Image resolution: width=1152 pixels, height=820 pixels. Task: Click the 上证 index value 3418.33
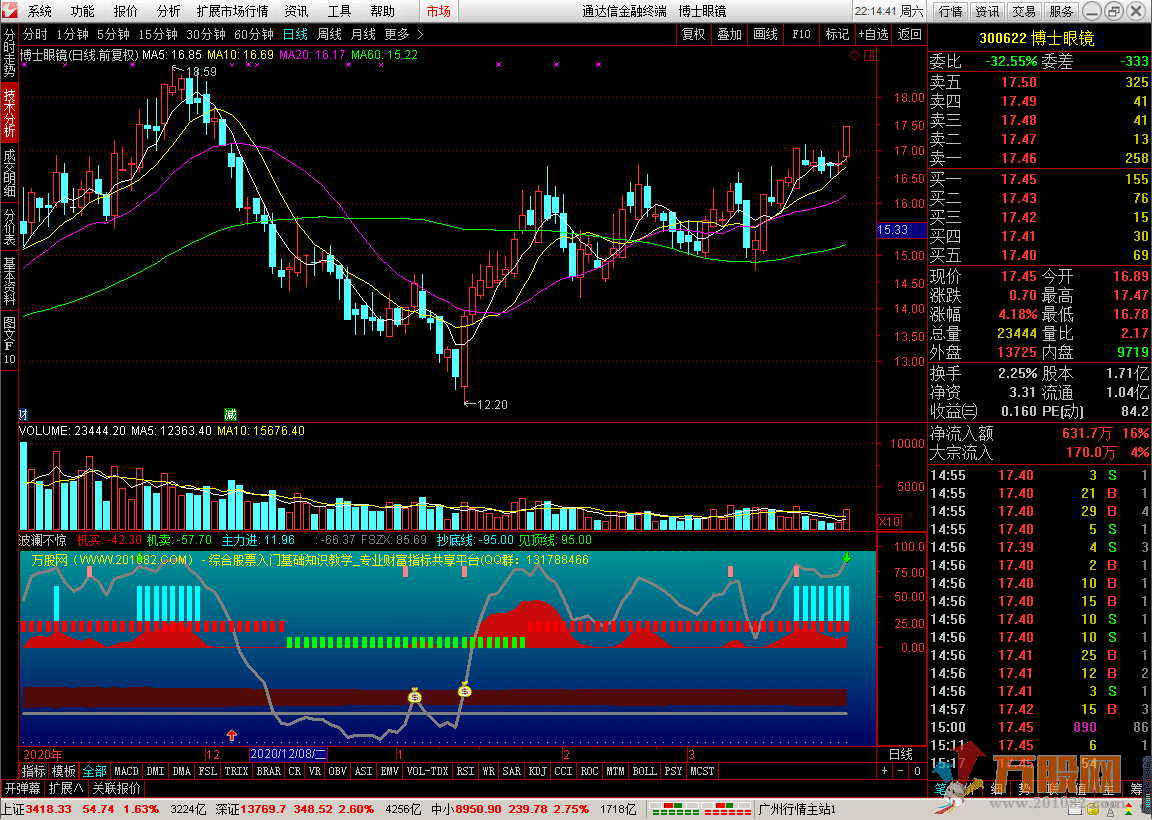point(50,810)
